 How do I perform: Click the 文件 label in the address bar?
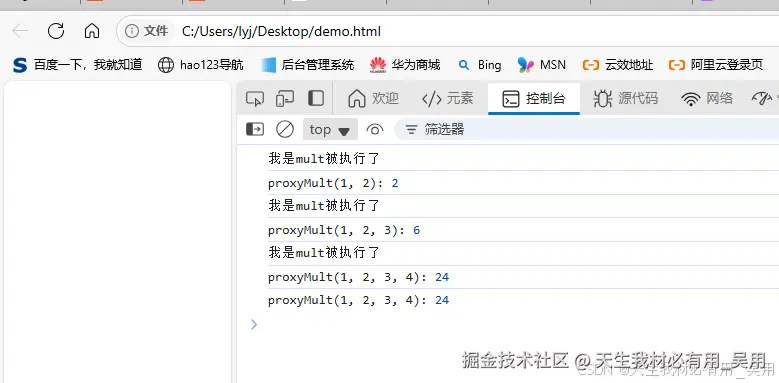156,31
